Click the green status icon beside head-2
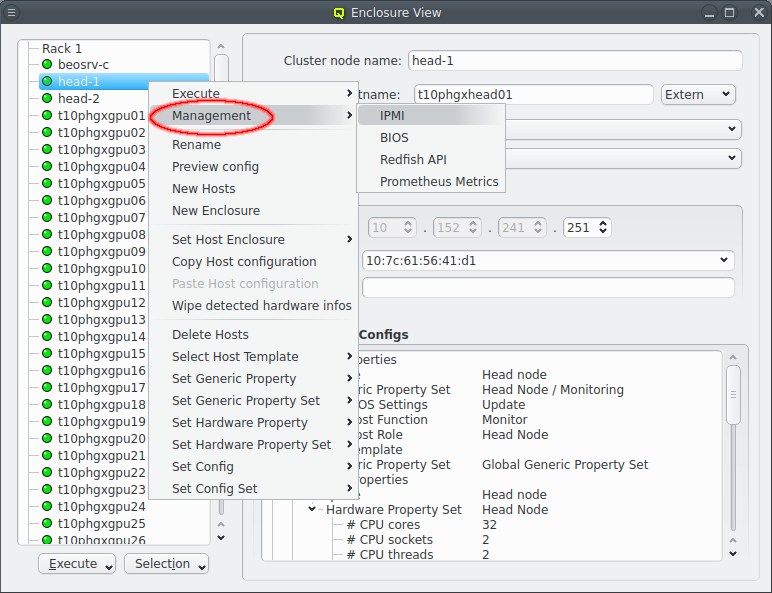Screen dimensions: 772x593 coord(47,99)
